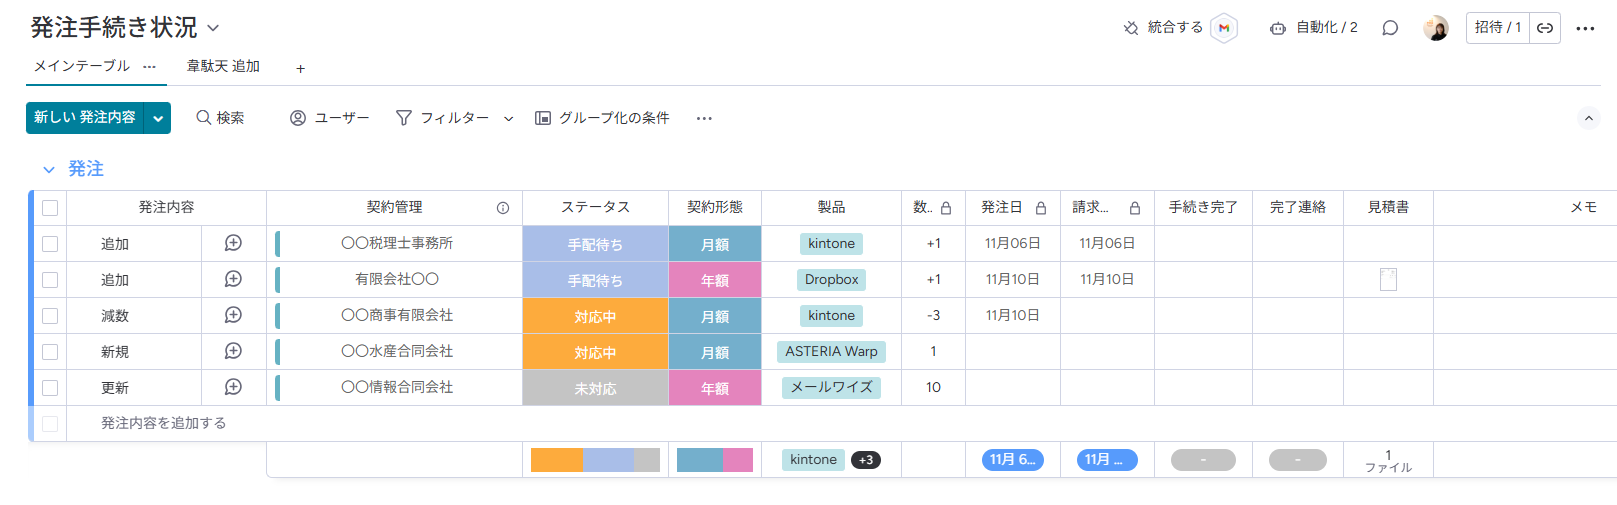The height and width of the screenshot is (505, 1617).
Task: Open グループ化の条件 settings
Action: point(602,118)
